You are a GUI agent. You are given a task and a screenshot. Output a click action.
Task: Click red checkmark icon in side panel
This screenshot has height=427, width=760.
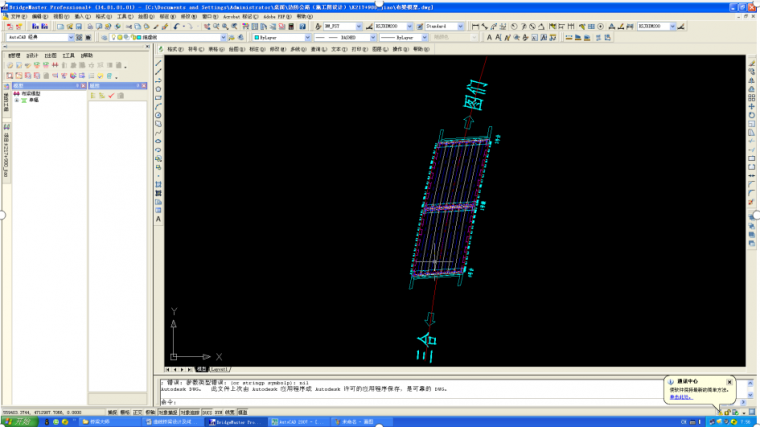111,96
